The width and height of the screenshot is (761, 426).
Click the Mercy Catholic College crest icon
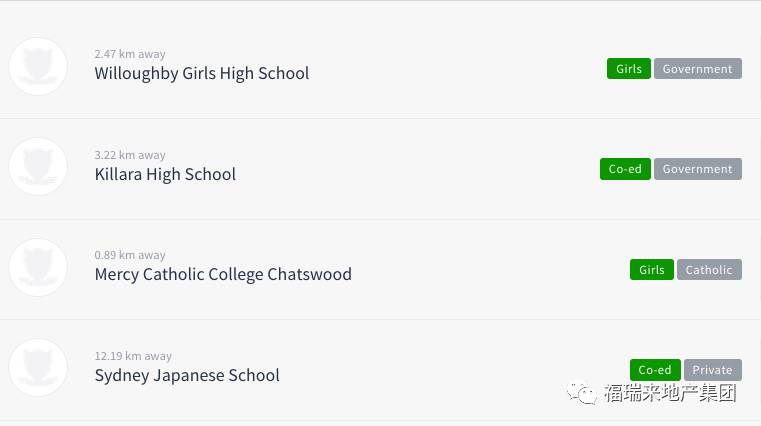pyautogui.click(x=38, y=267)
